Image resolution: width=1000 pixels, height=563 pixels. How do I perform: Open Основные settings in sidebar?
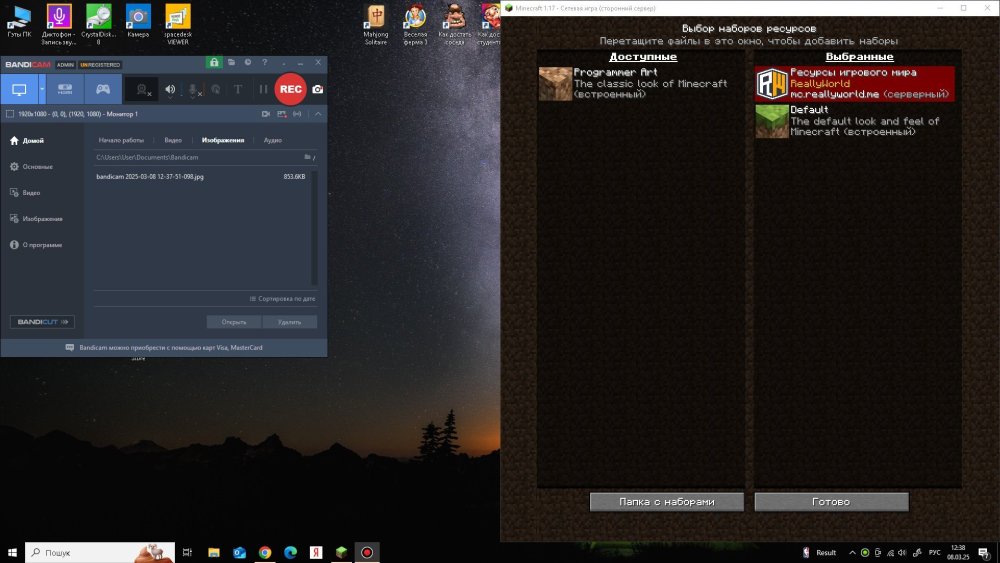click(x=31, y=166)
